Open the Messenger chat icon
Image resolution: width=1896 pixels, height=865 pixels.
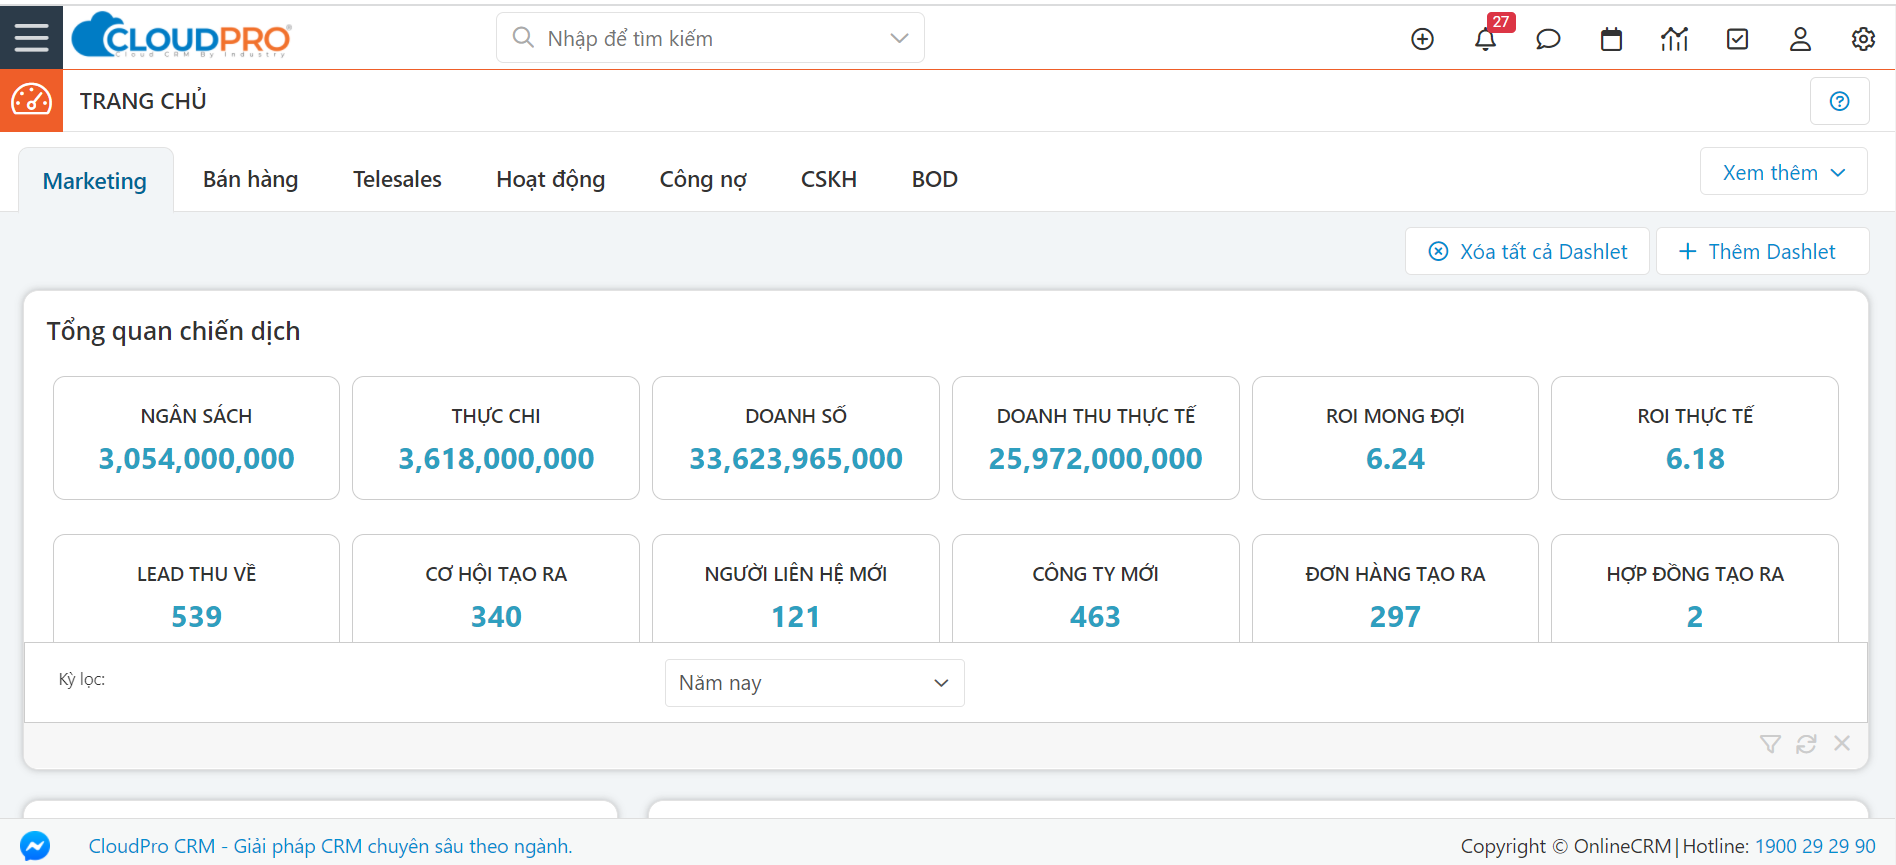coord(35,846)
